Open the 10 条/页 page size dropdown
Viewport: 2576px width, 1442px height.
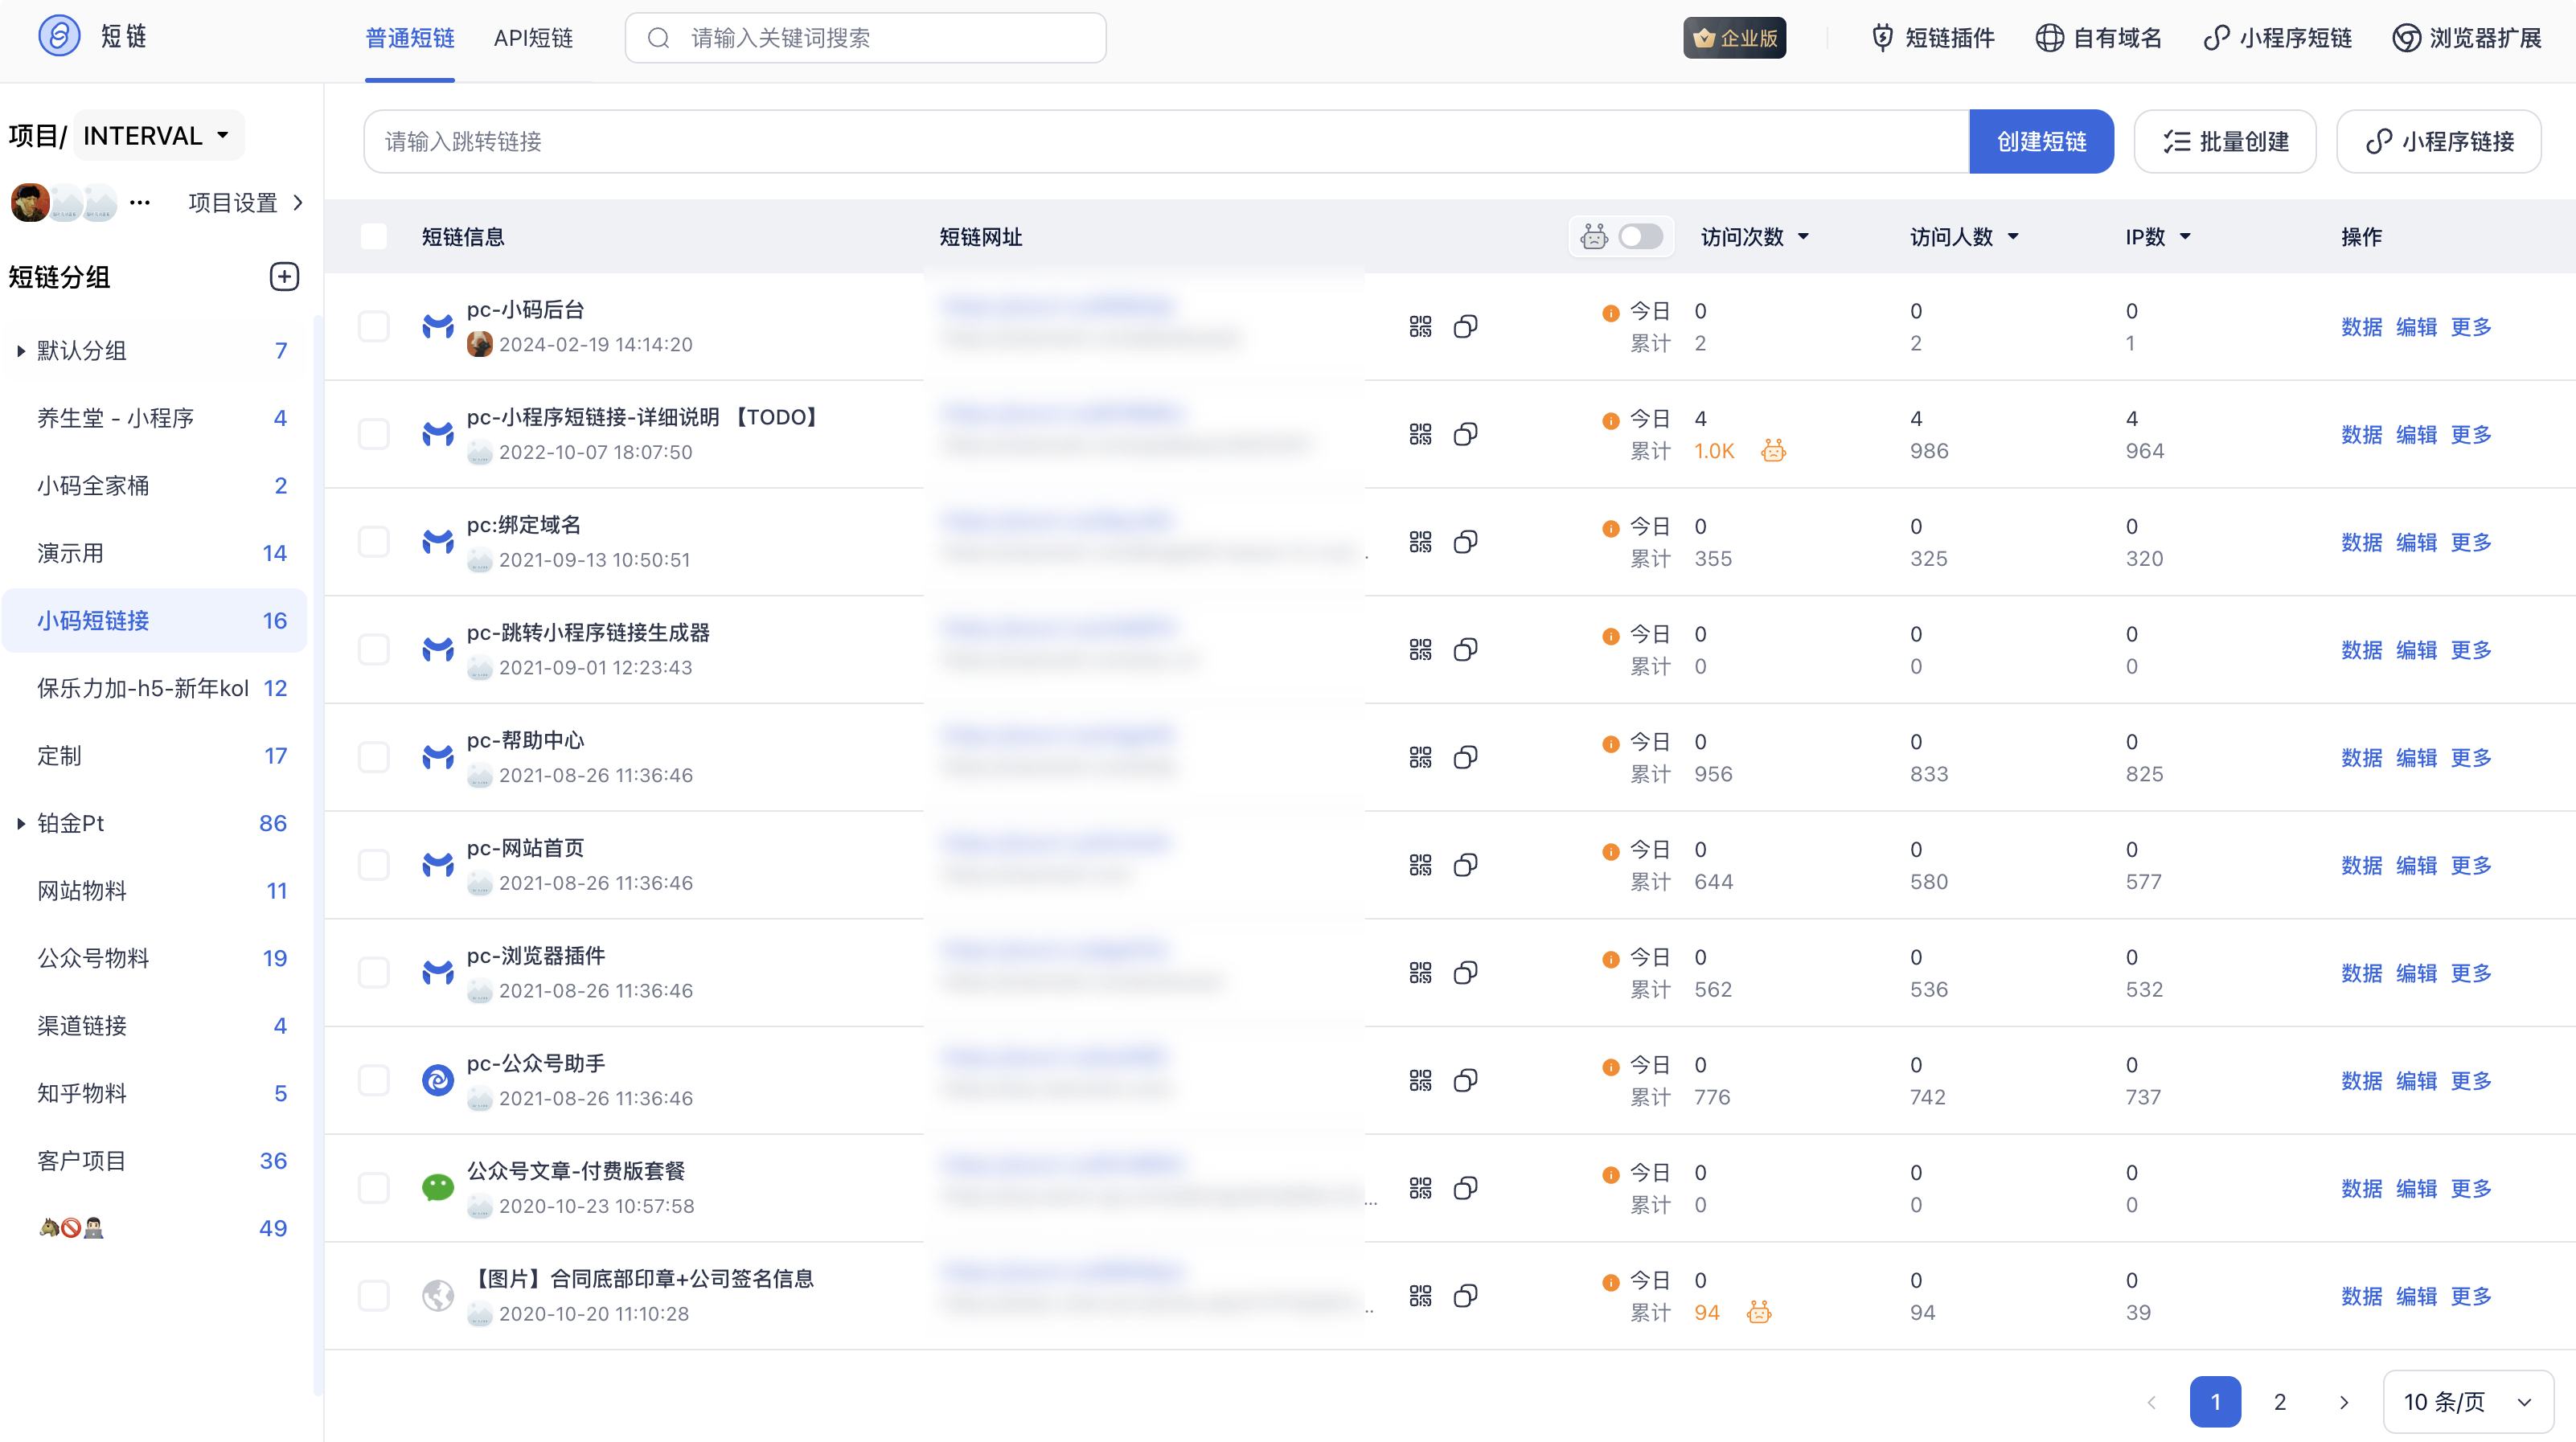tap(2467, 1401)
